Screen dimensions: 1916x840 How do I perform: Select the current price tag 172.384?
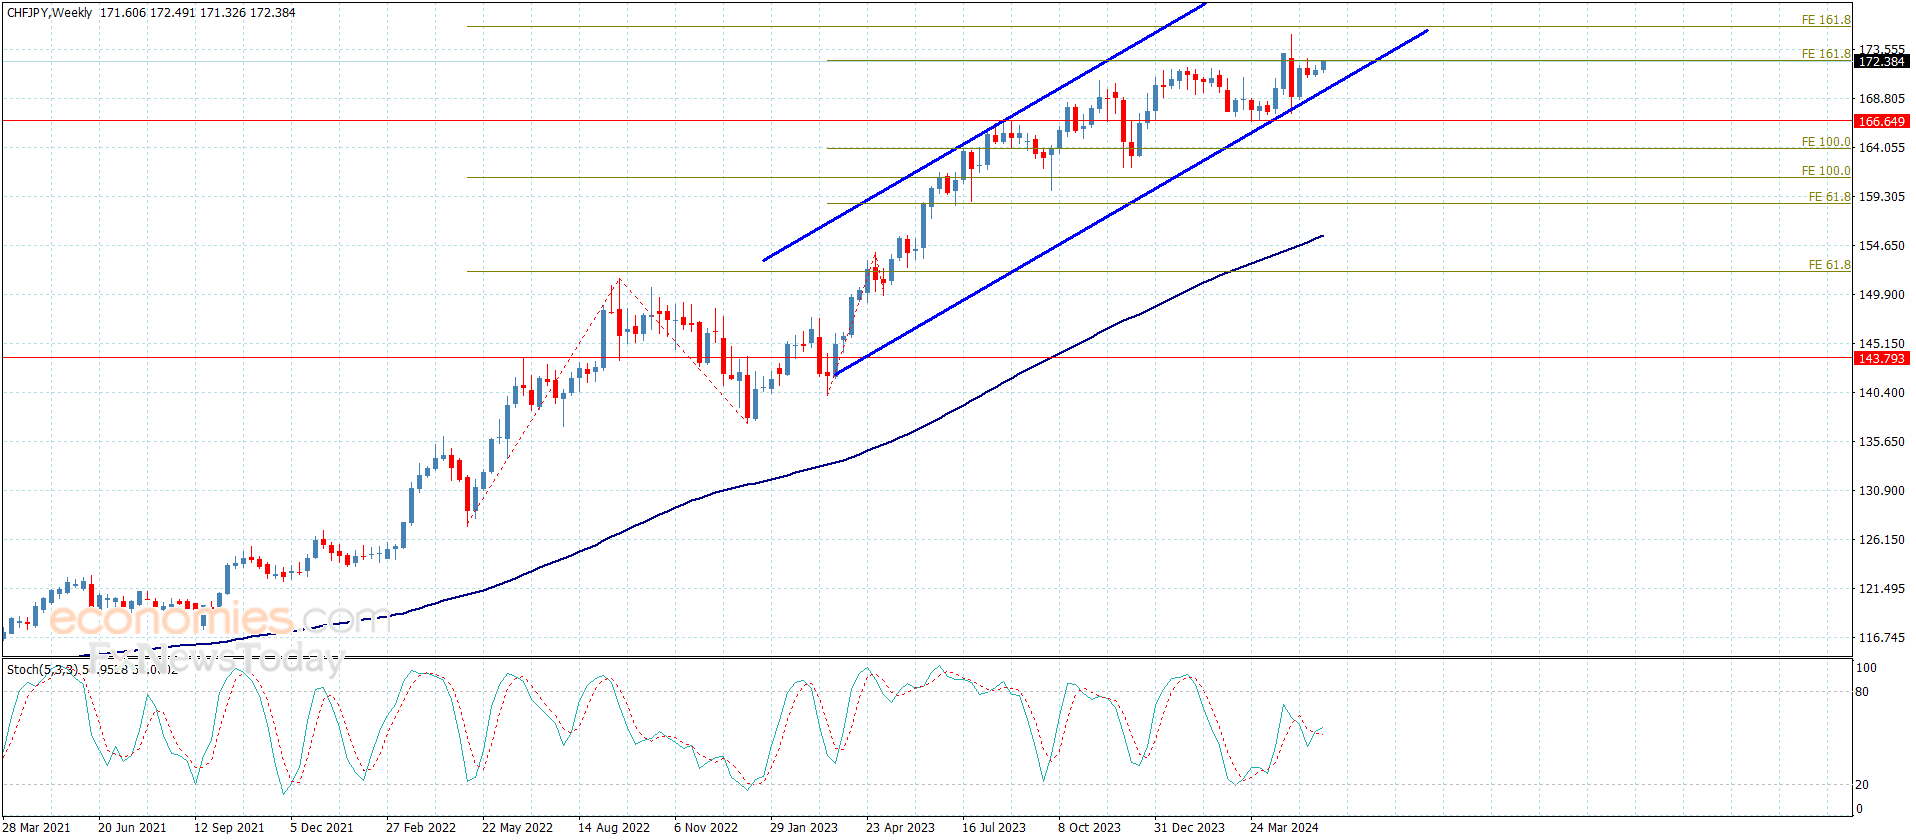pyautogui.click(x=1881, y=62)
